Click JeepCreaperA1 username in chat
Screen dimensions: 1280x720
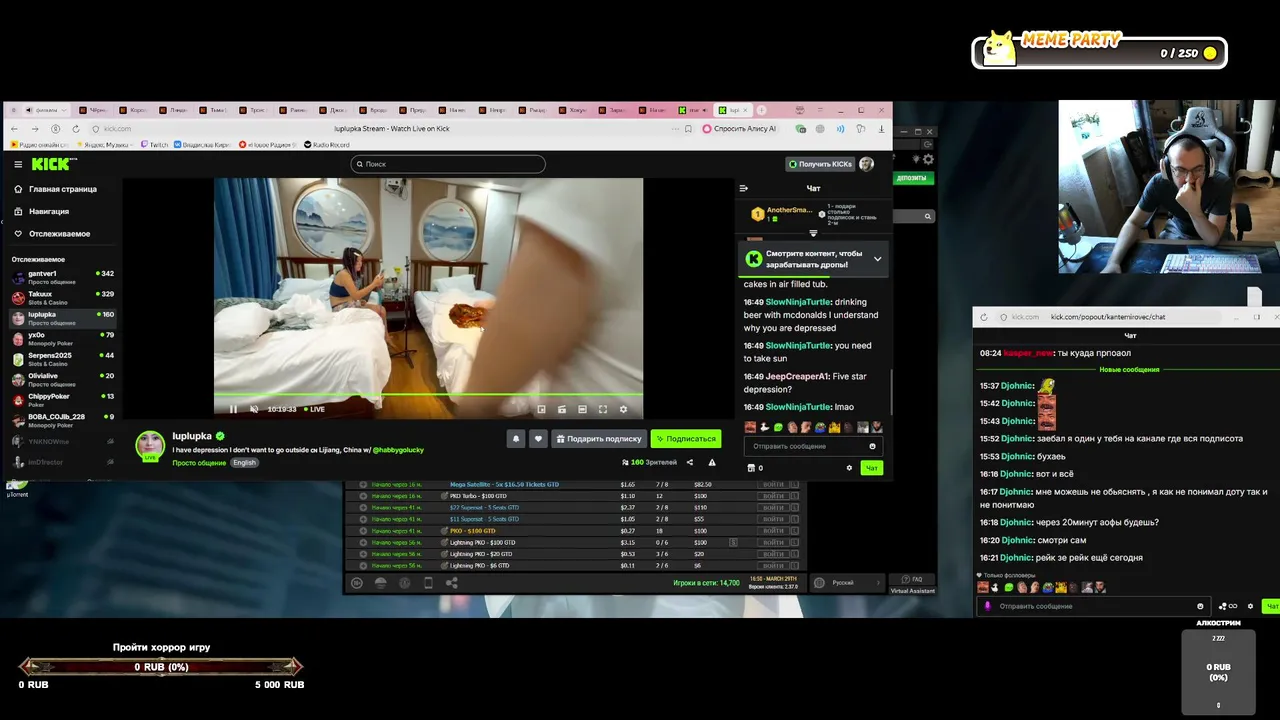[x=797, y=377]
